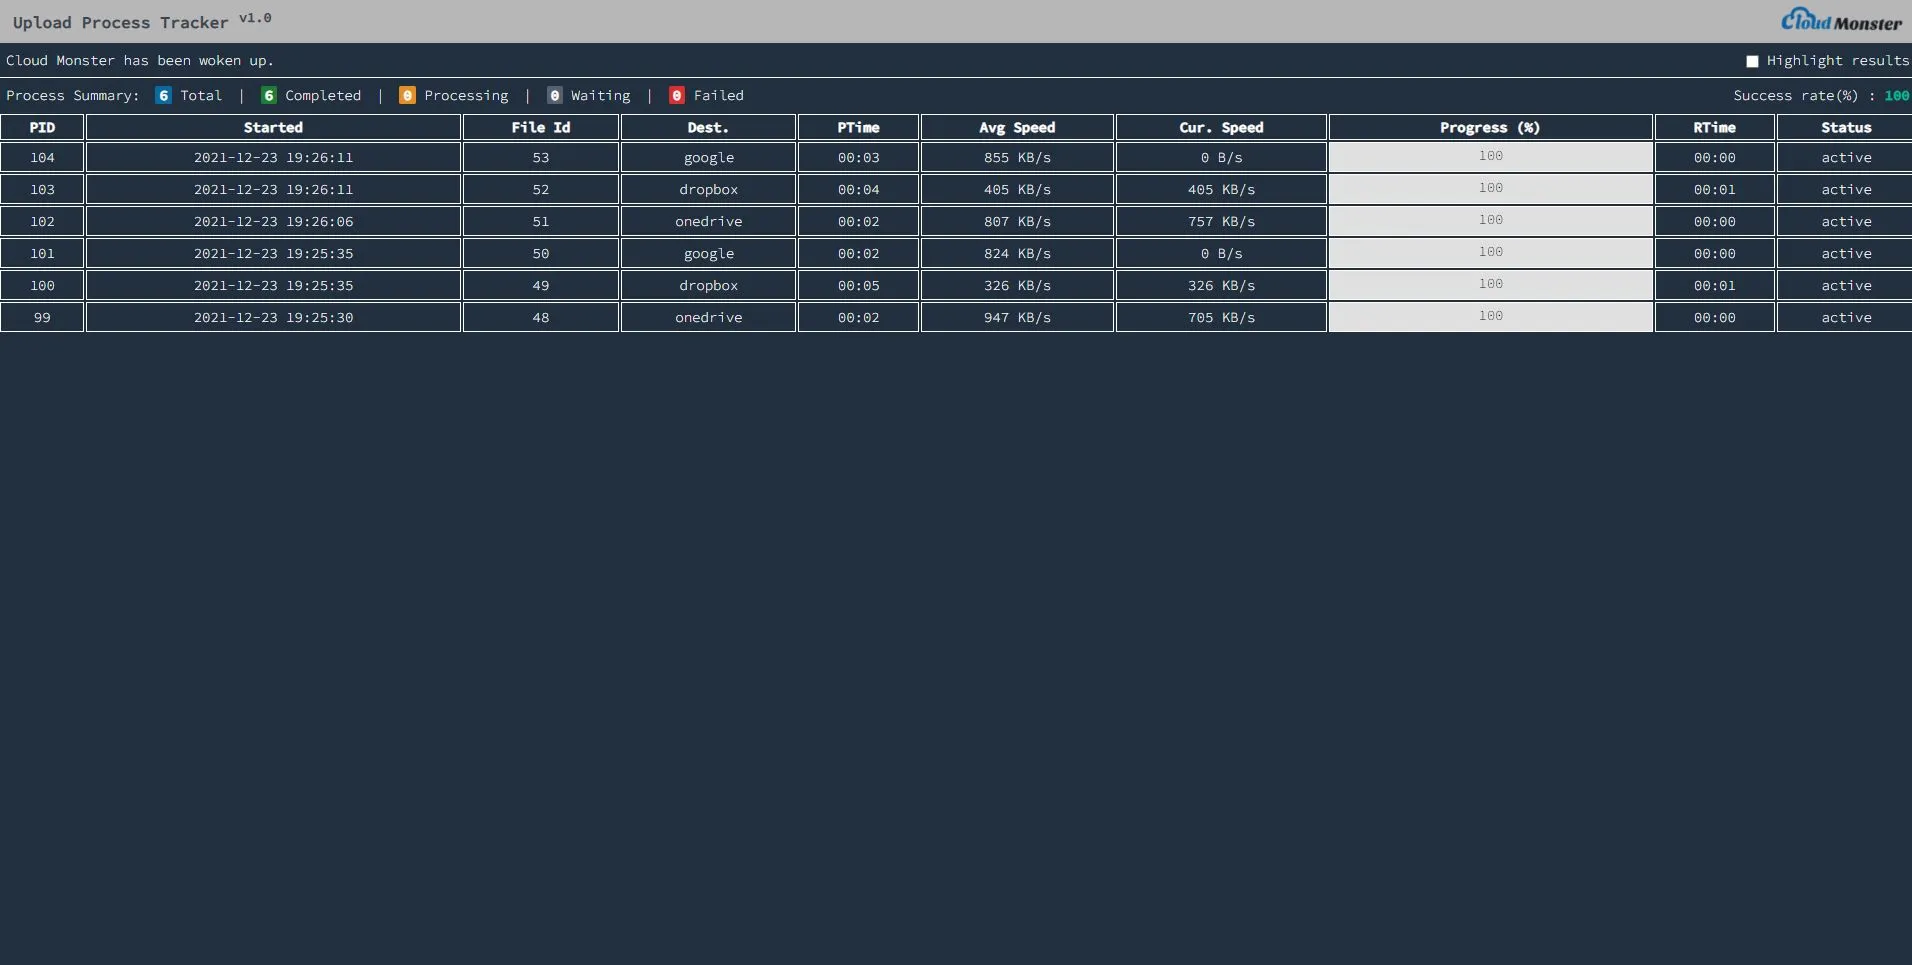The height and width of the screenshot is (965, 1912).
Task: Click the RTime column header
Action: (1714, 127)
